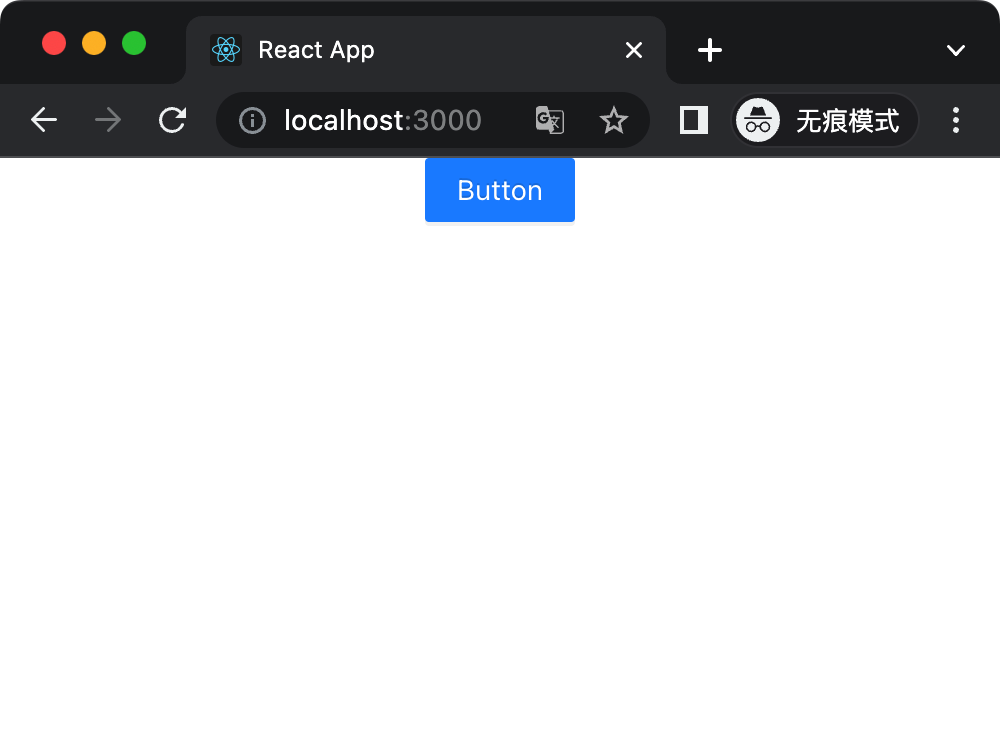This screenshot has height=750, width=1000.
Task: Close the window with red button
Action: pyautogui.click(x=54, y=43)
